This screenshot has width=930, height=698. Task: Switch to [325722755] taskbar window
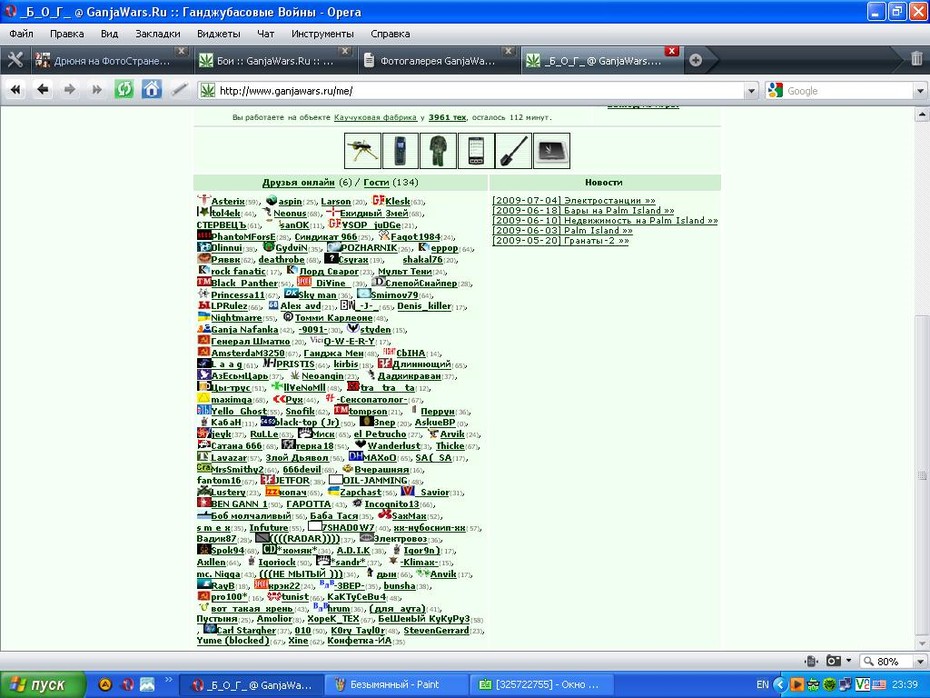click(541, 685)
